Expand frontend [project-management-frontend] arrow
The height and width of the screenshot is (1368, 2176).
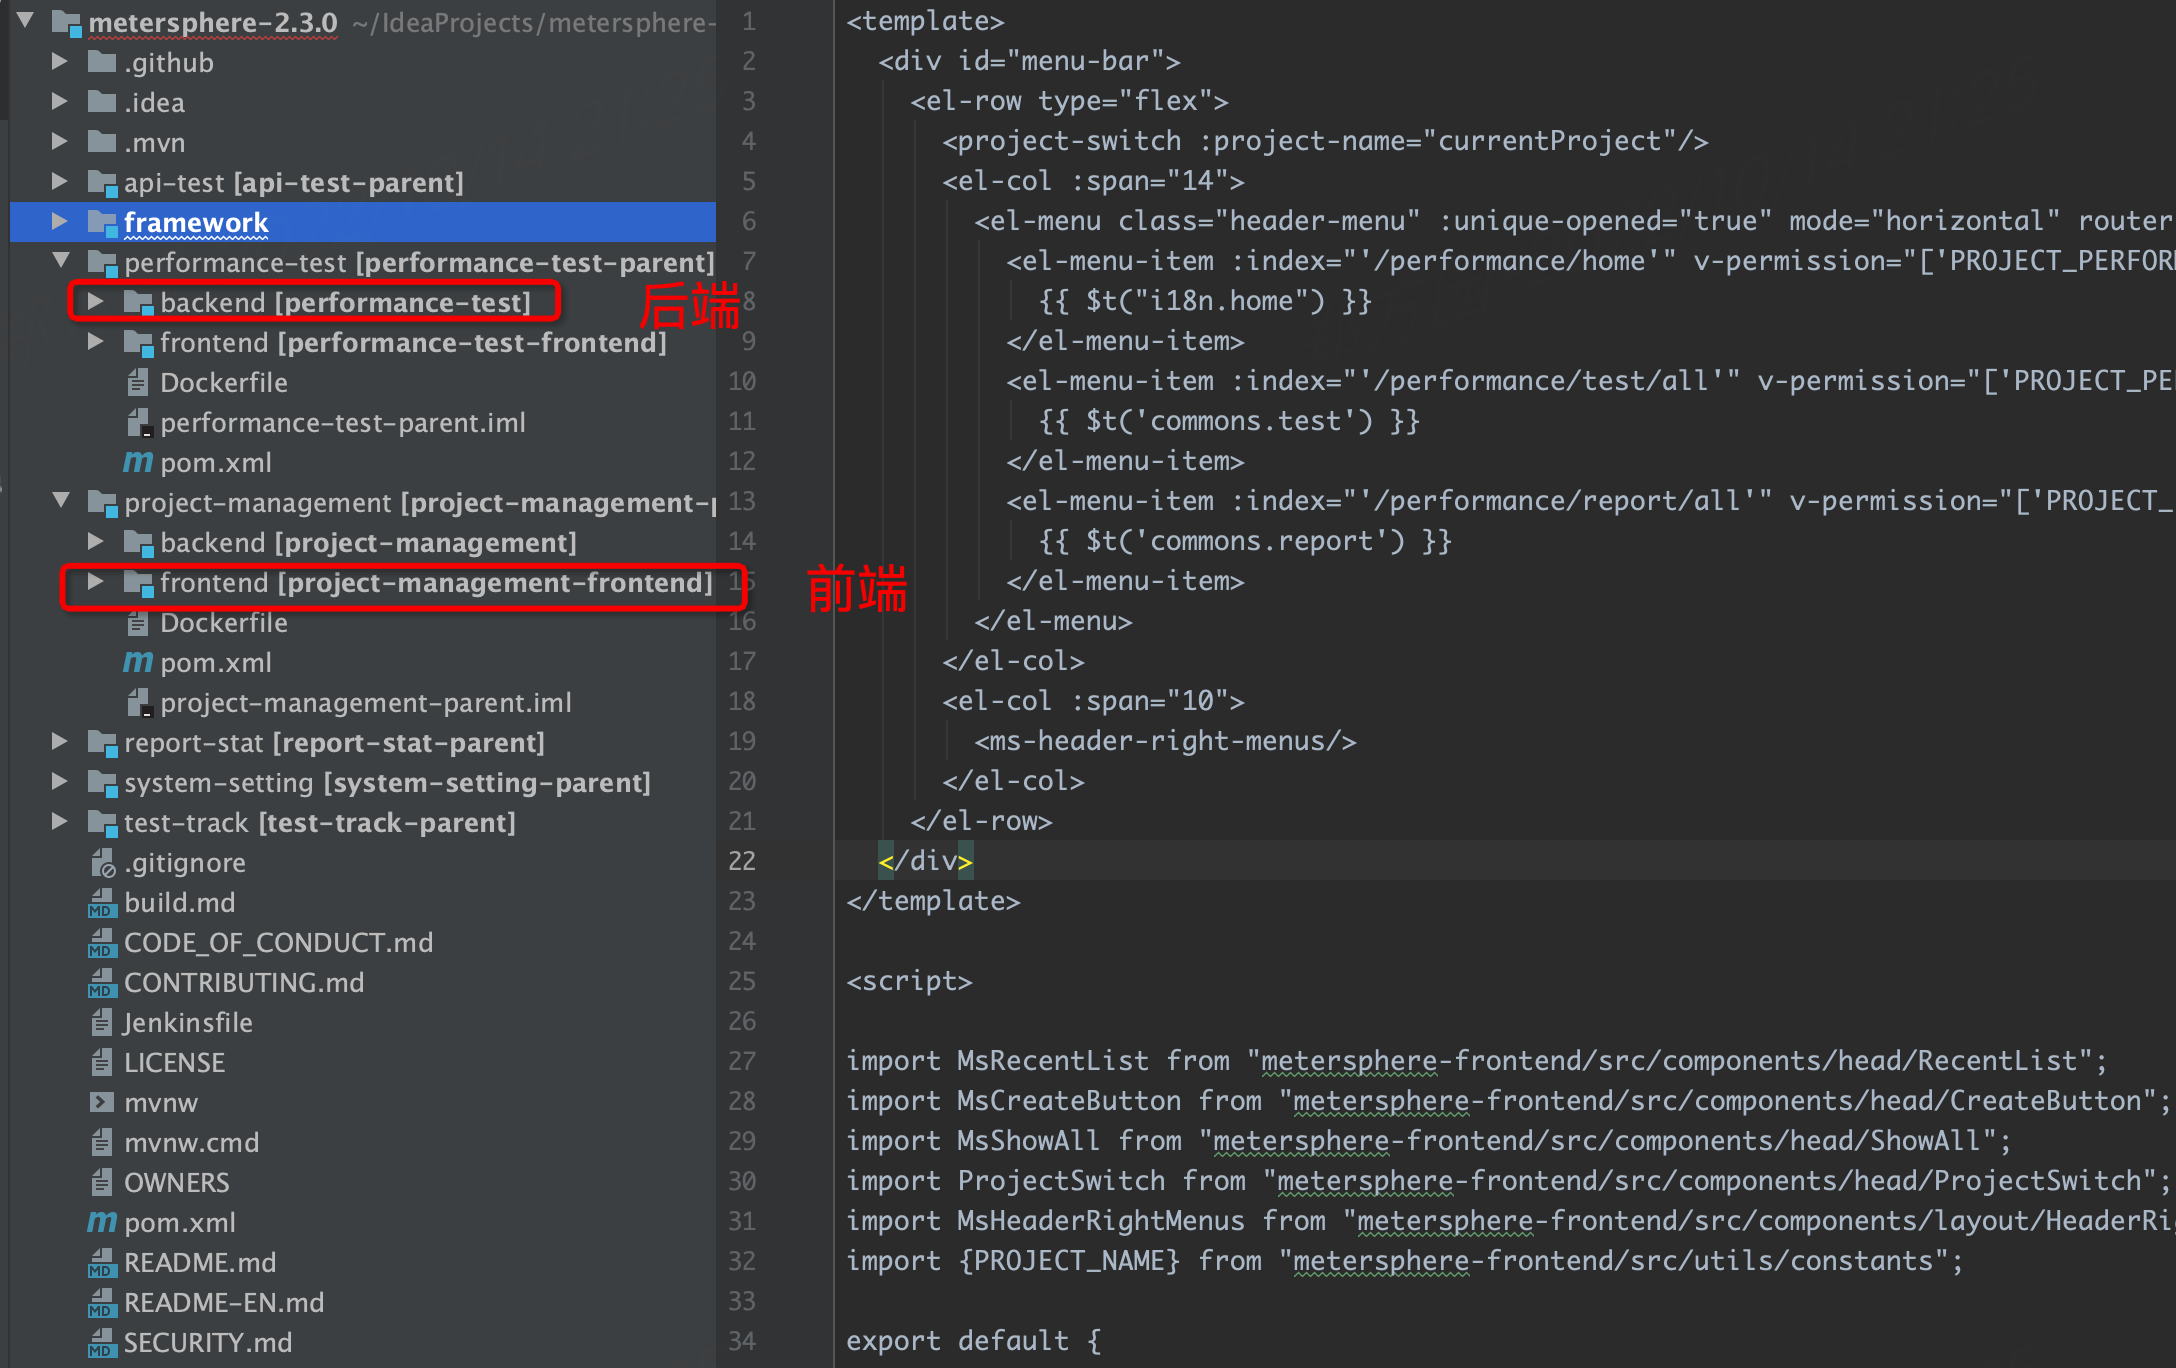[95, 581]
